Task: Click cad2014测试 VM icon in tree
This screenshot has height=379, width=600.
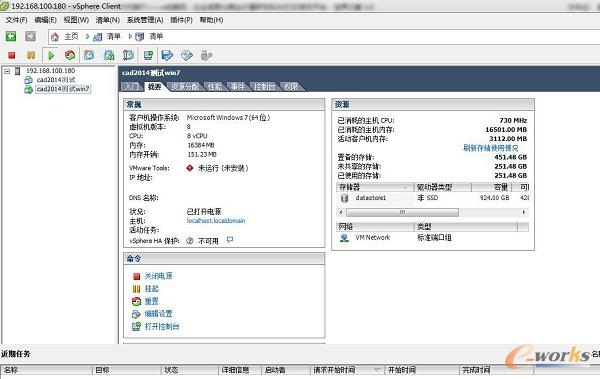Action: tap(28, 80)
